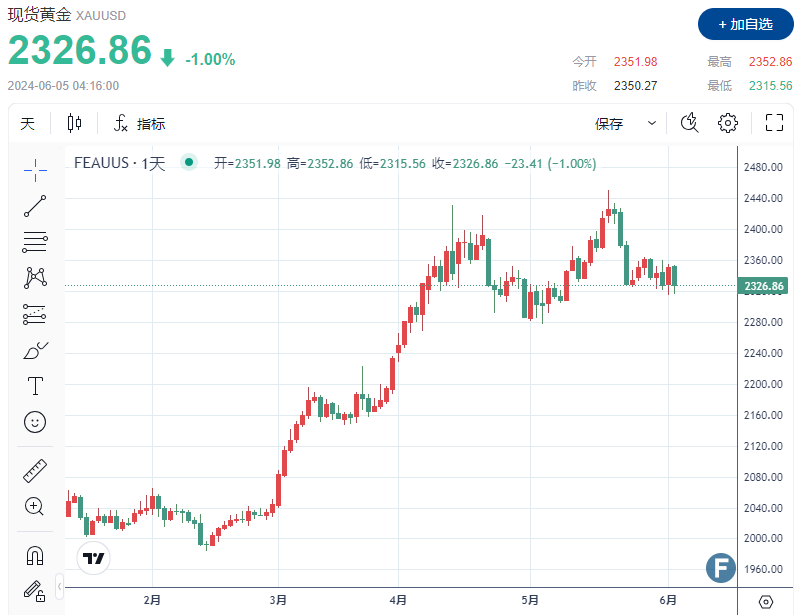
Task: Open the Fibonacci retracement tool
Action: (35, 242)
